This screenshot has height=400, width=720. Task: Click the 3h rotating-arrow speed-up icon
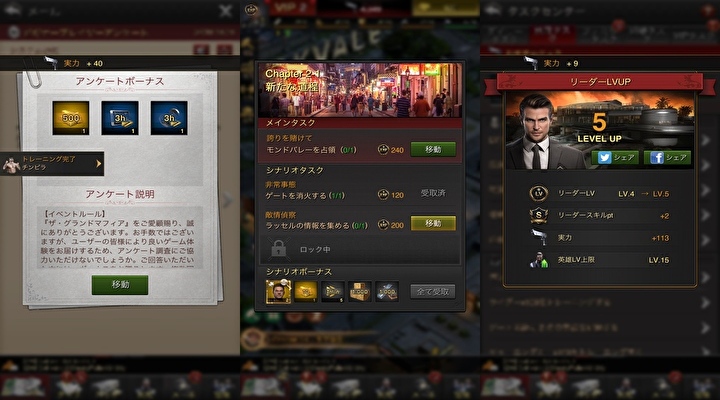coord(169,118)
